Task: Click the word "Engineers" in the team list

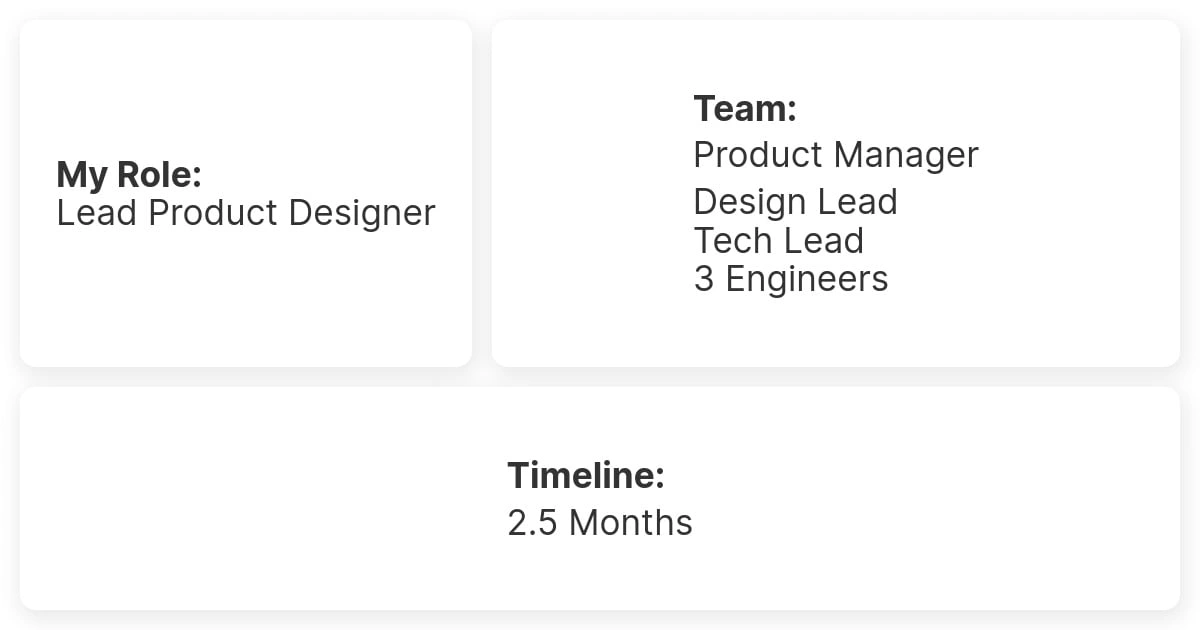Action: coord(807,279)
